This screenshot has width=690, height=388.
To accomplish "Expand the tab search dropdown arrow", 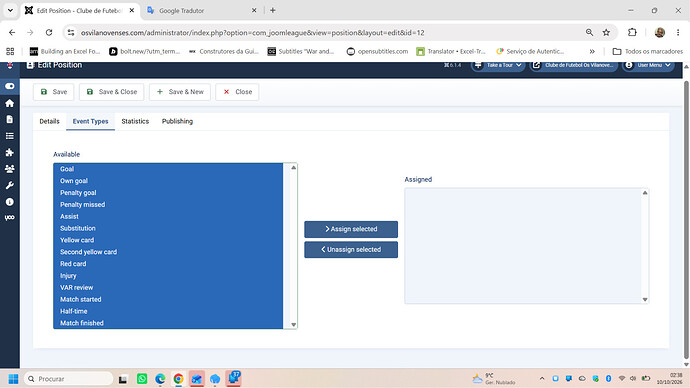I will (x=10, y=11).
